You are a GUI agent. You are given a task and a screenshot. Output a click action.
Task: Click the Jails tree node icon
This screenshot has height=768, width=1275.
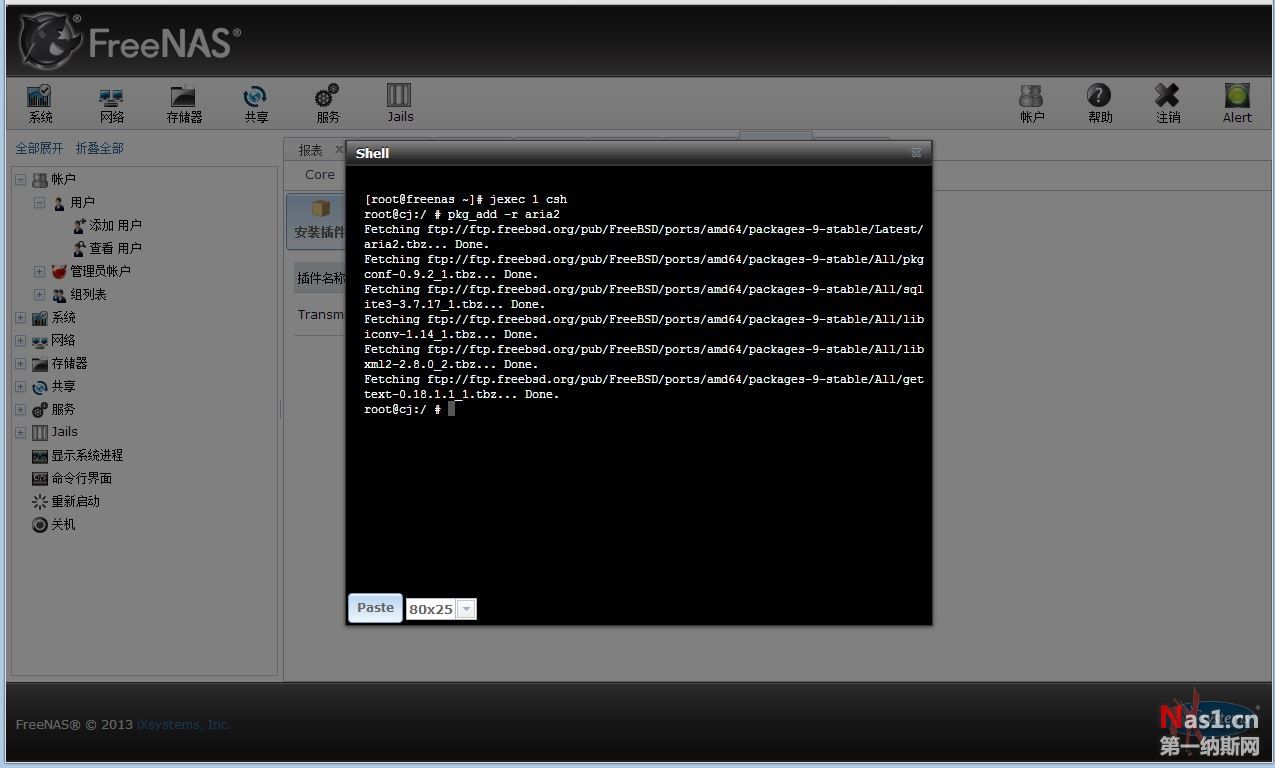[x=40, y=433]
